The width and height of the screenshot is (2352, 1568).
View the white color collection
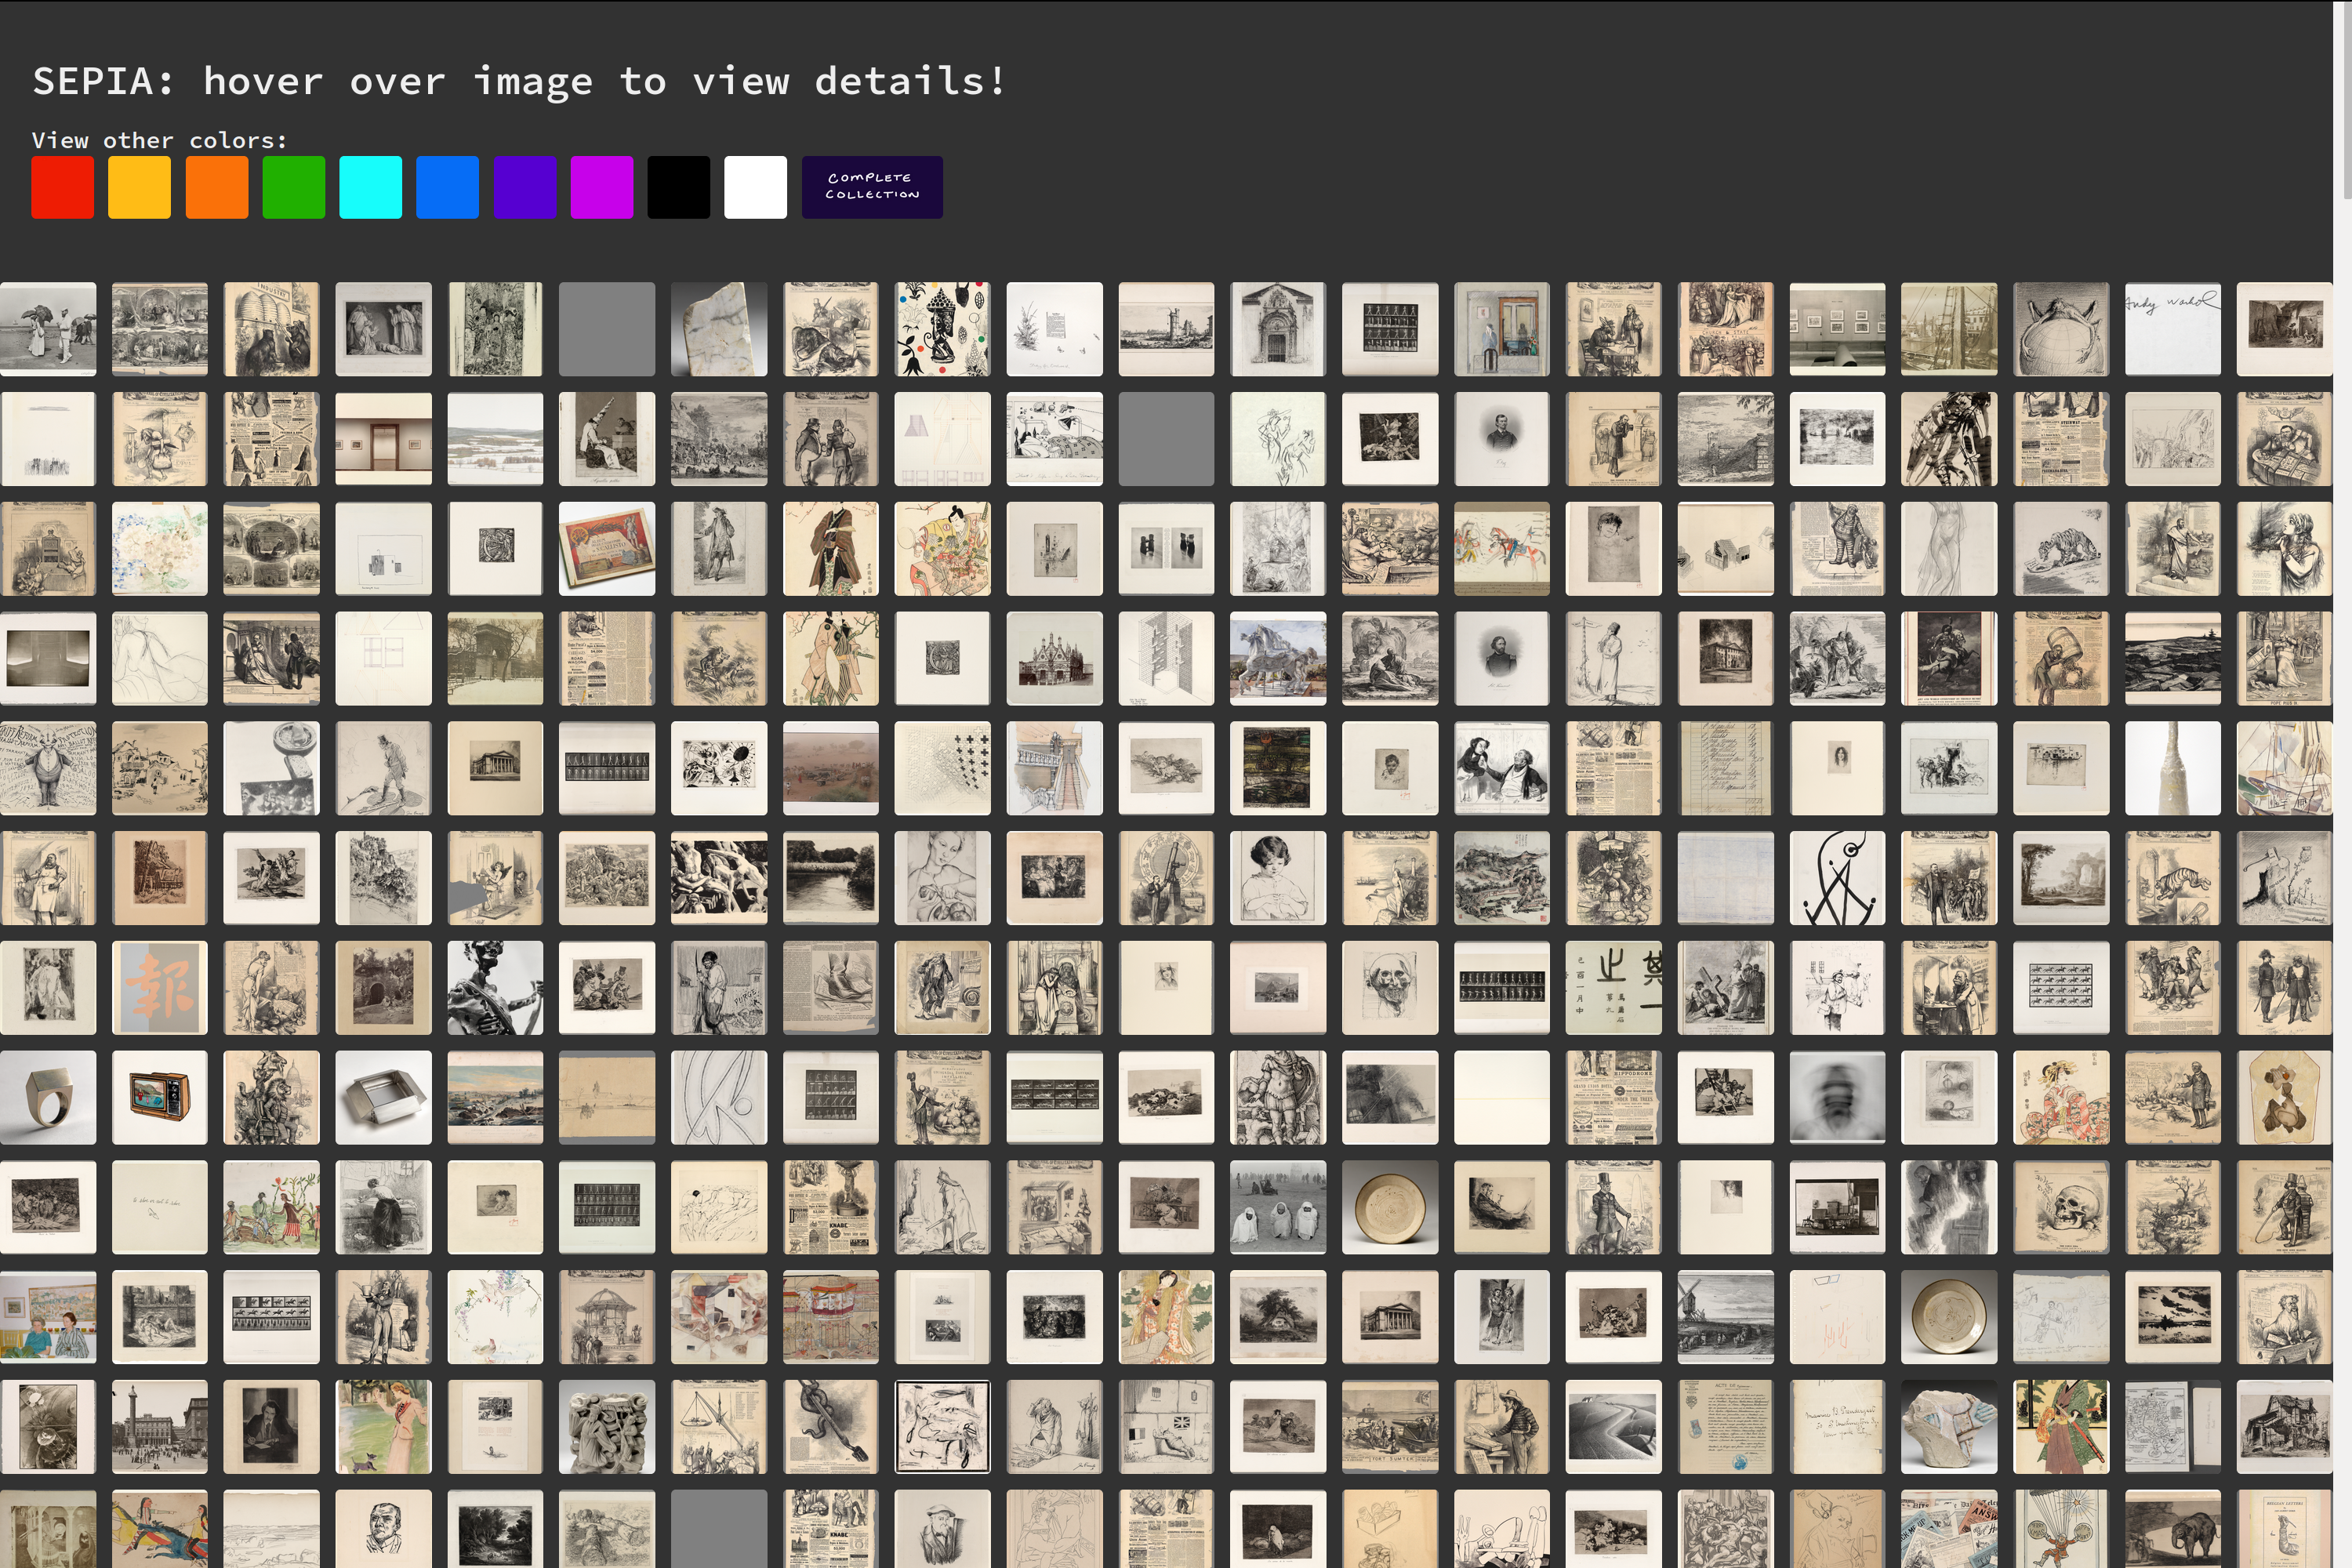coord(755,187)
